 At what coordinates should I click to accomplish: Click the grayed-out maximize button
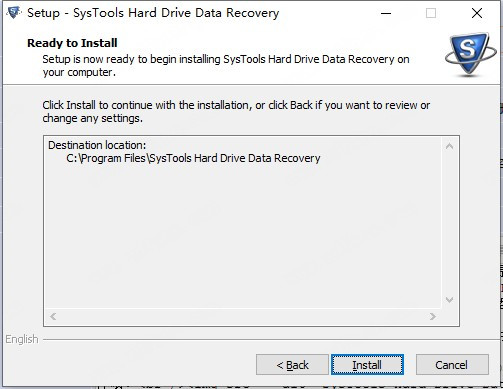pyautogui.click(x=431, y=13)
